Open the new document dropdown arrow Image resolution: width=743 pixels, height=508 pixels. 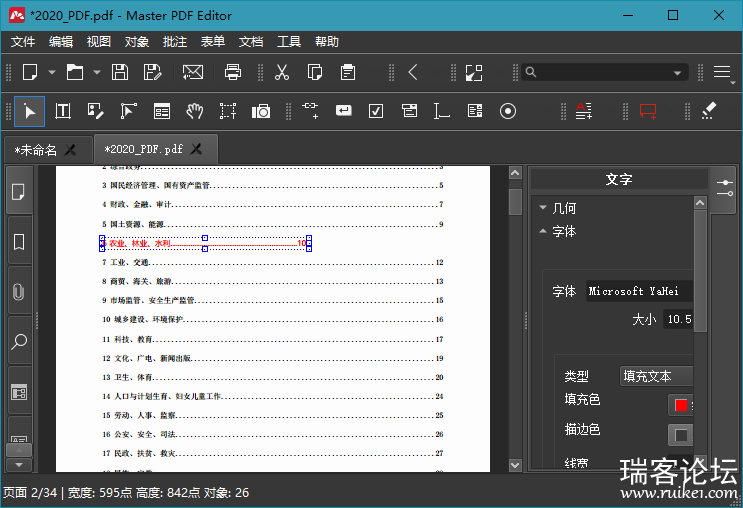click(52, 73)
